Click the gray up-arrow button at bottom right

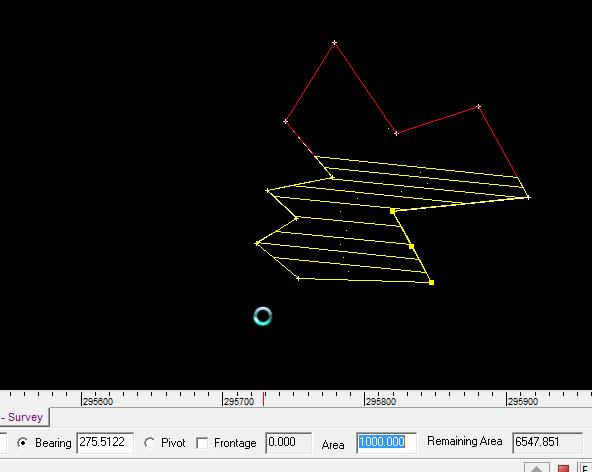click(536, 468)
